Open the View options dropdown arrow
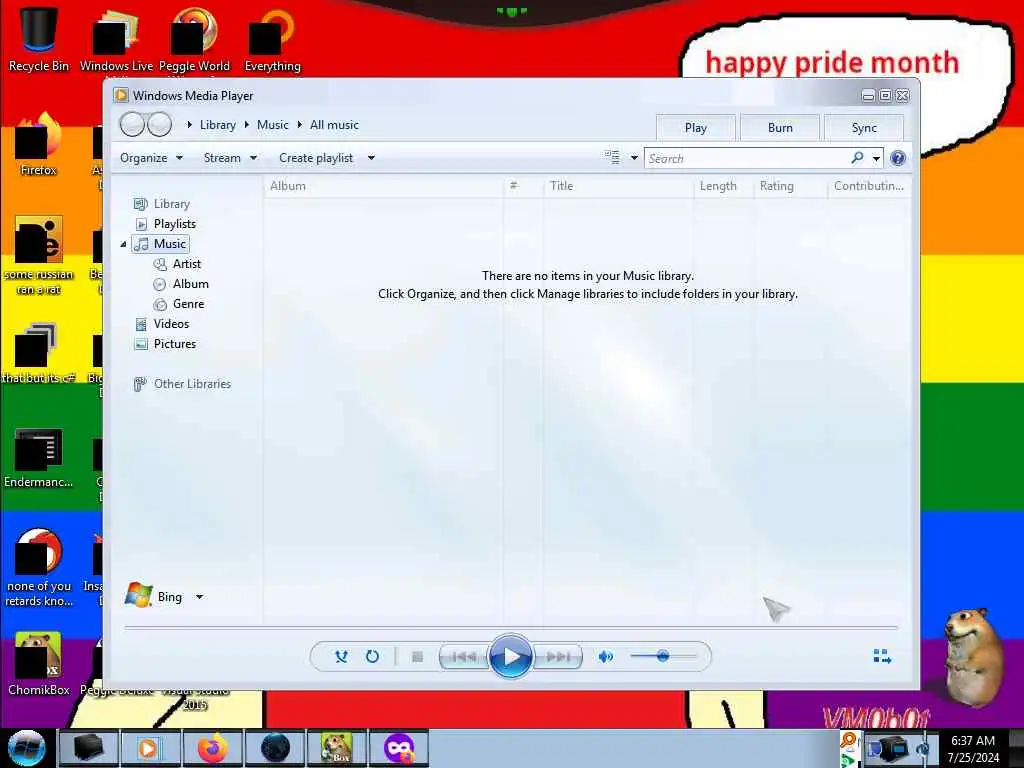This screenshot has height=768, width=1024. (x=633, y=158)
